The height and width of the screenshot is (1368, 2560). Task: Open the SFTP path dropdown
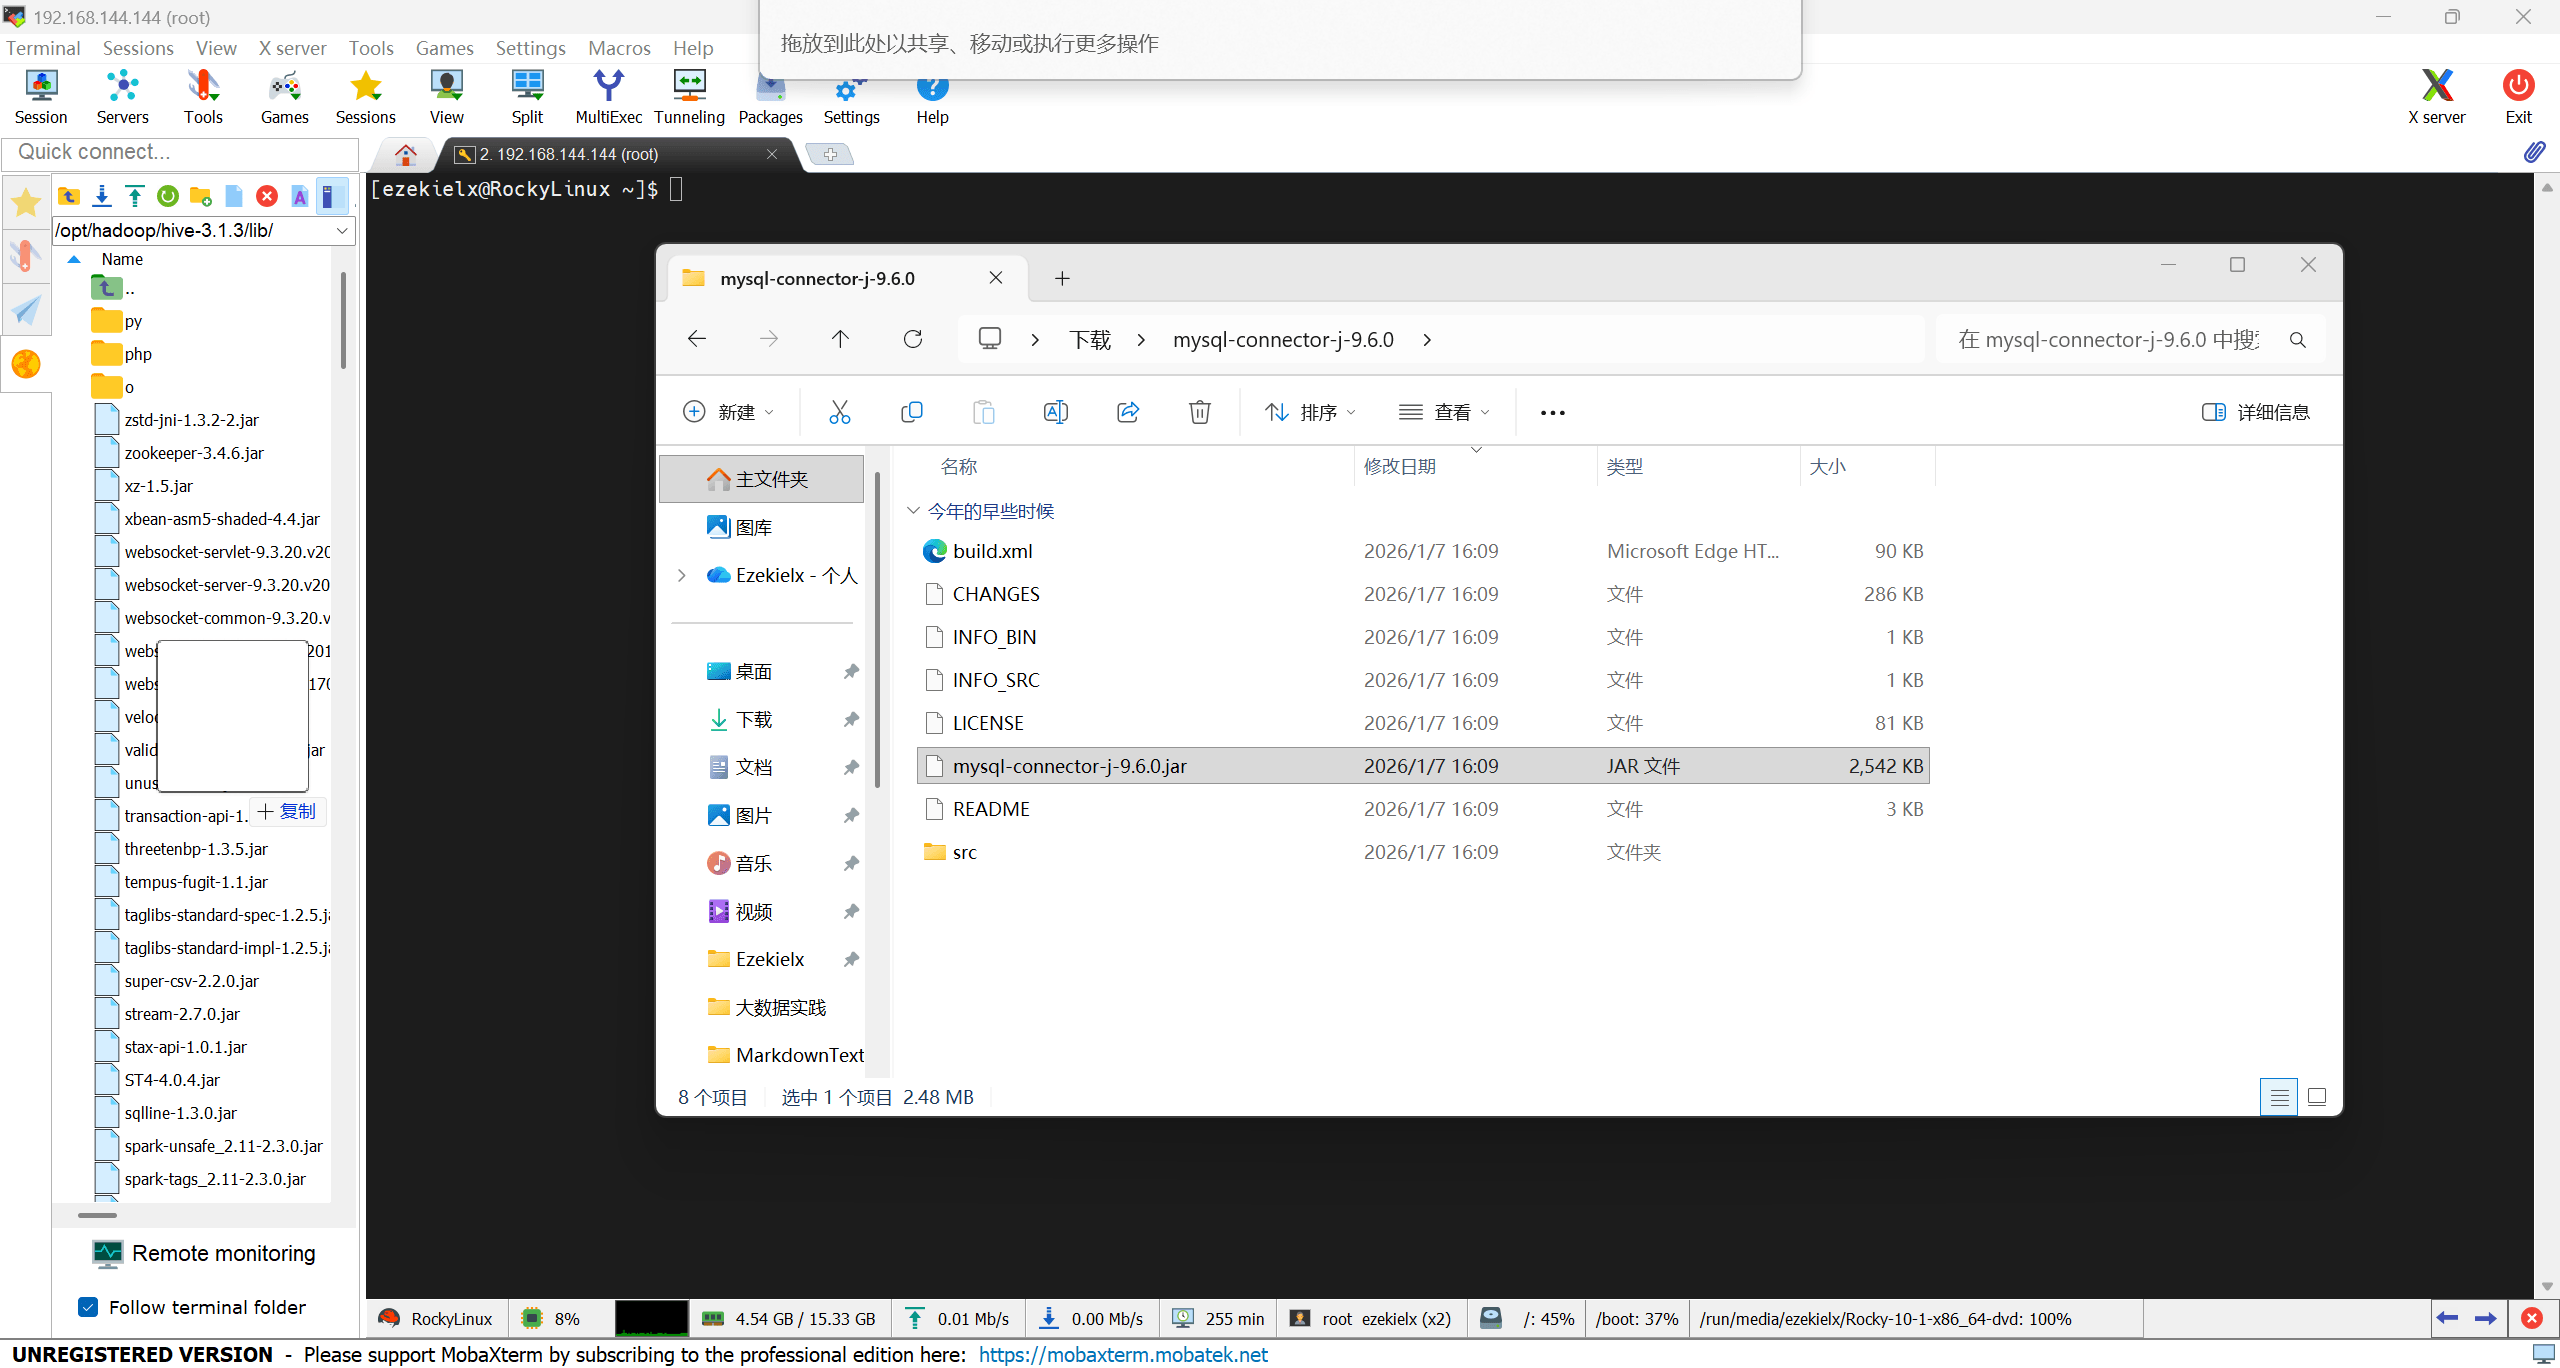coord(342,231)
